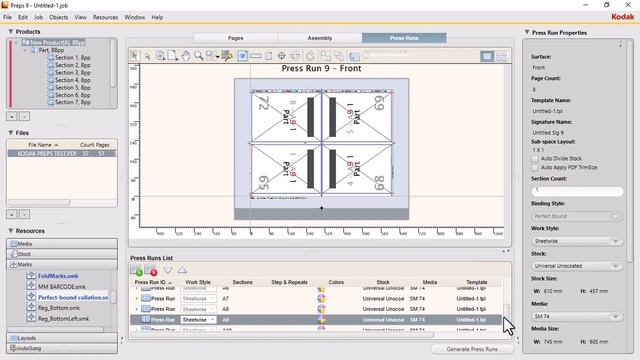The image size is (640, 360).
Task: Open the Media SM 74 dropdown
Action: coord(577,316)
